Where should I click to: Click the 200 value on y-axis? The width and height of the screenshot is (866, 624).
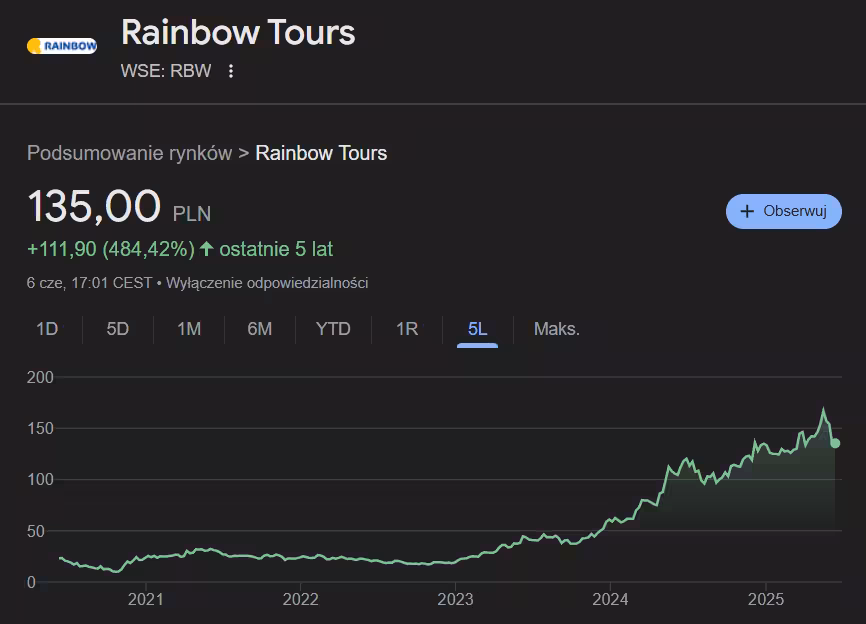(x=40, y=377)
